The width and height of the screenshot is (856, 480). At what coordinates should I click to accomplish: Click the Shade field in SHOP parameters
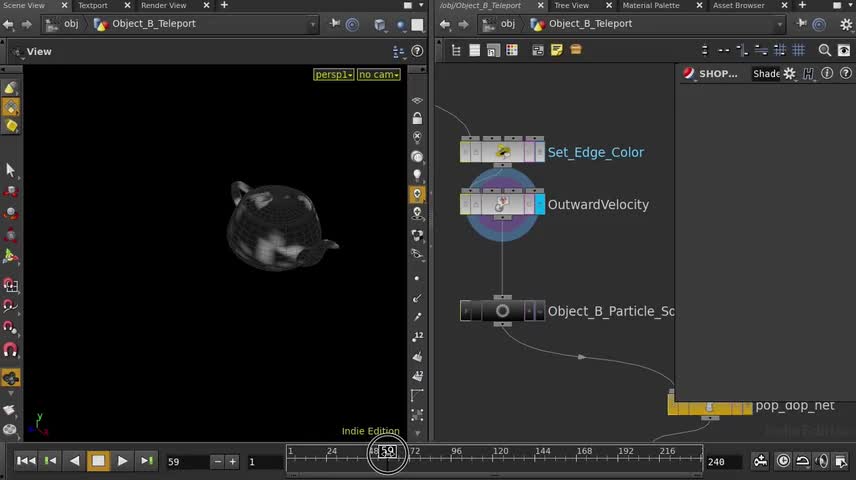click(766, 74)
